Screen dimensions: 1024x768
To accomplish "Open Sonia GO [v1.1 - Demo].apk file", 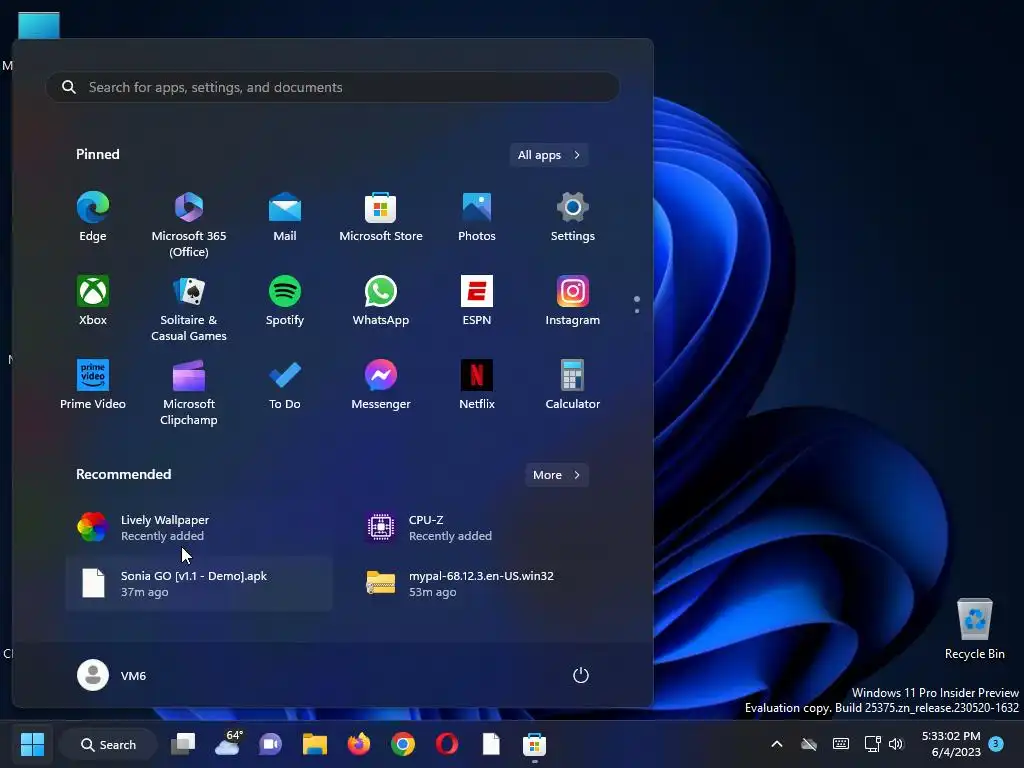I will [199, 584].
